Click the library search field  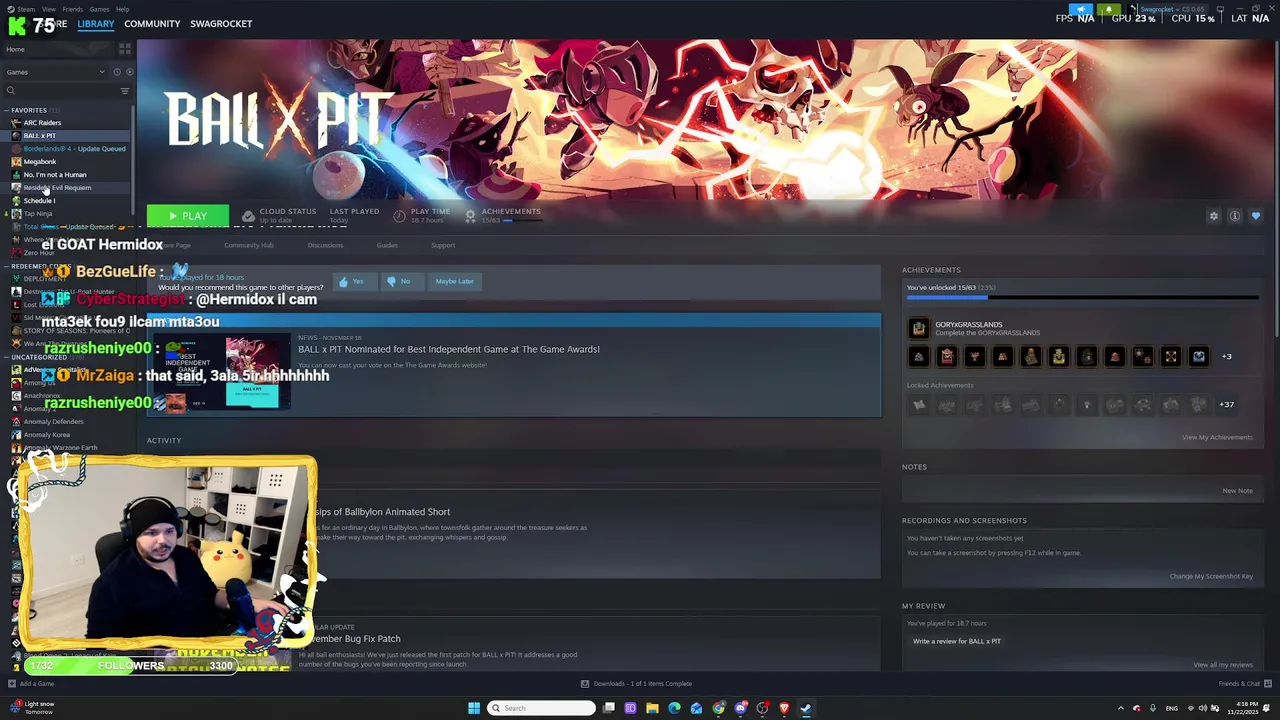(62, 91)
